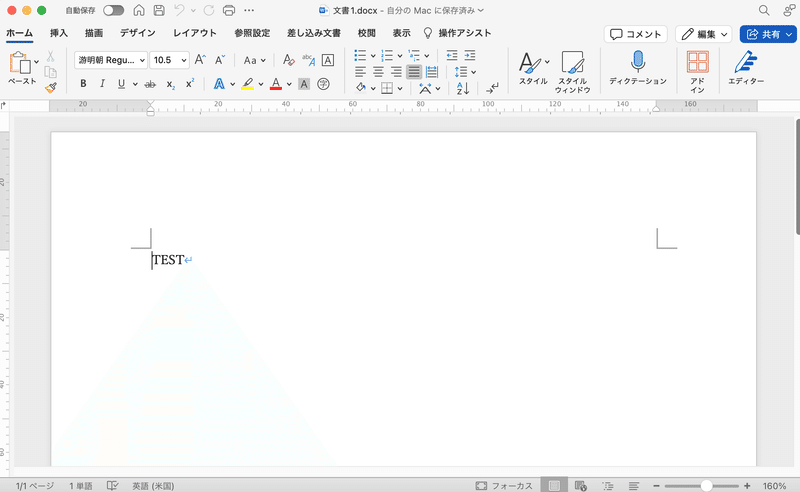
Task: Toggle justified alignment
Action: point(414,71)
